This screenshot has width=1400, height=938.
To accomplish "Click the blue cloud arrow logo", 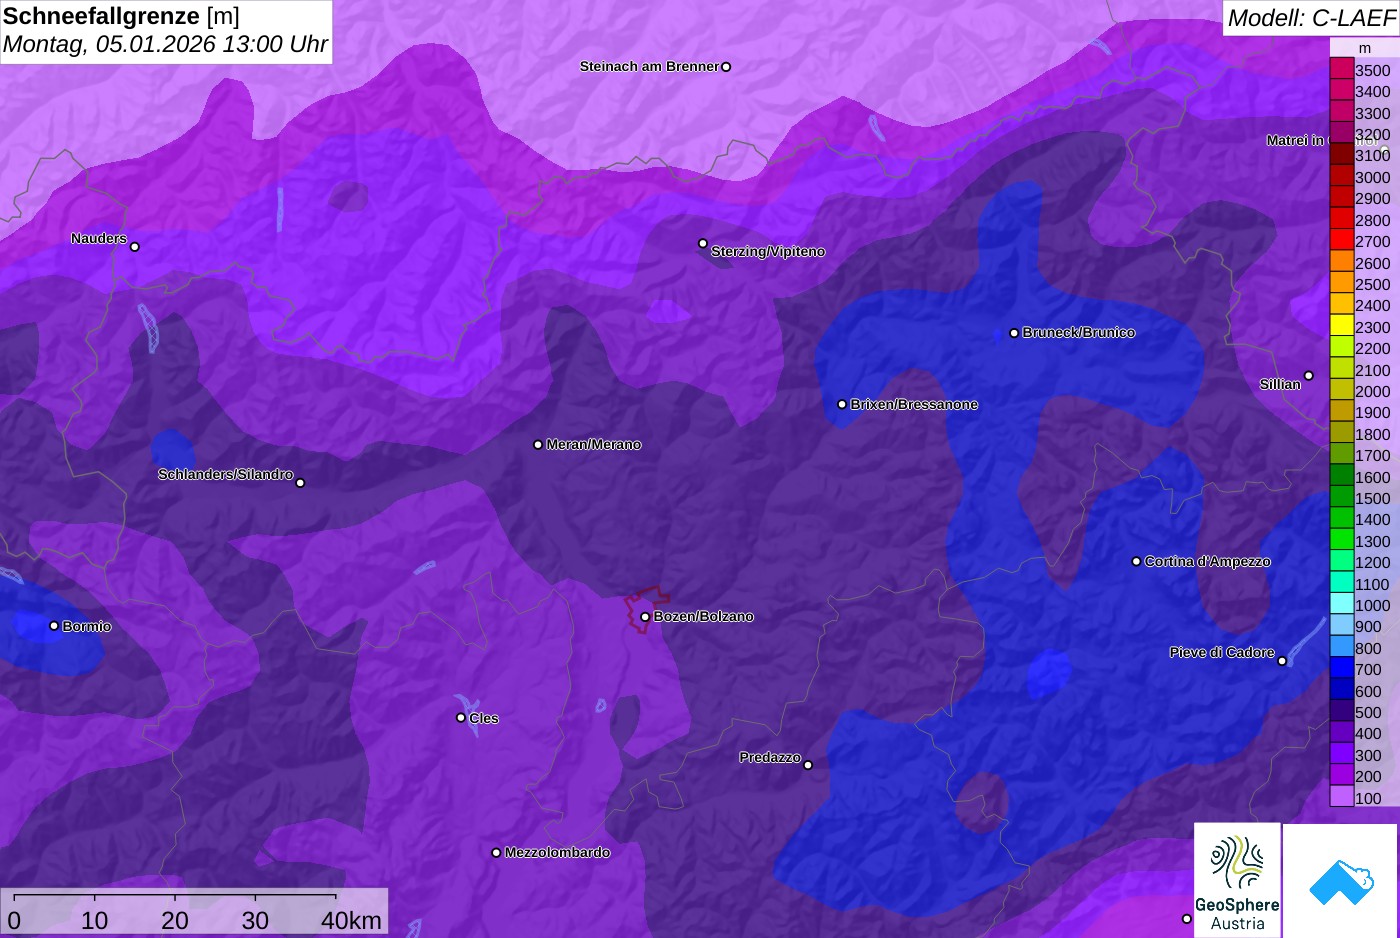I will point(1340,881).
